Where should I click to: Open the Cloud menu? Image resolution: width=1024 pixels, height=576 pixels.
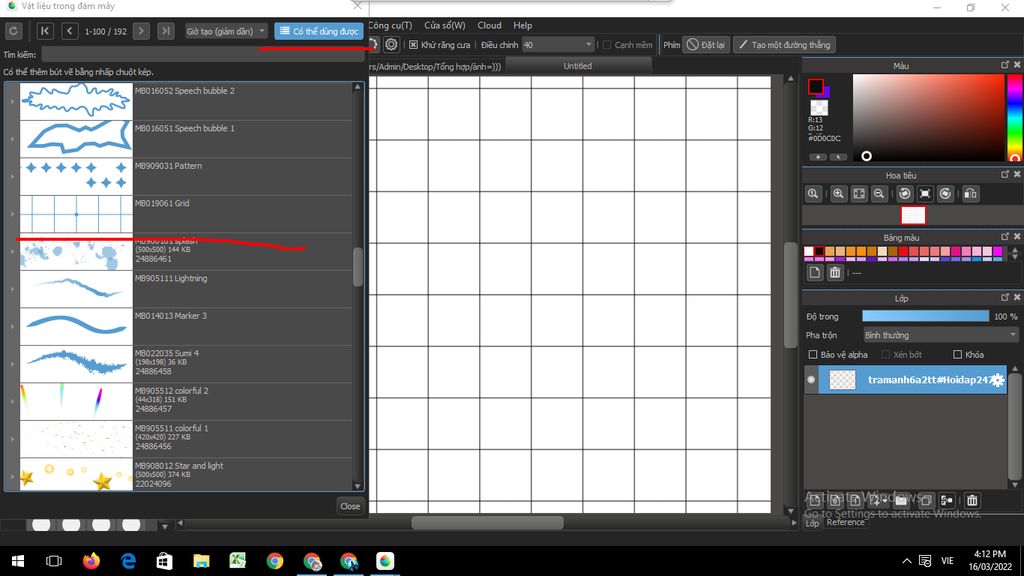click(x=489, y=25)
